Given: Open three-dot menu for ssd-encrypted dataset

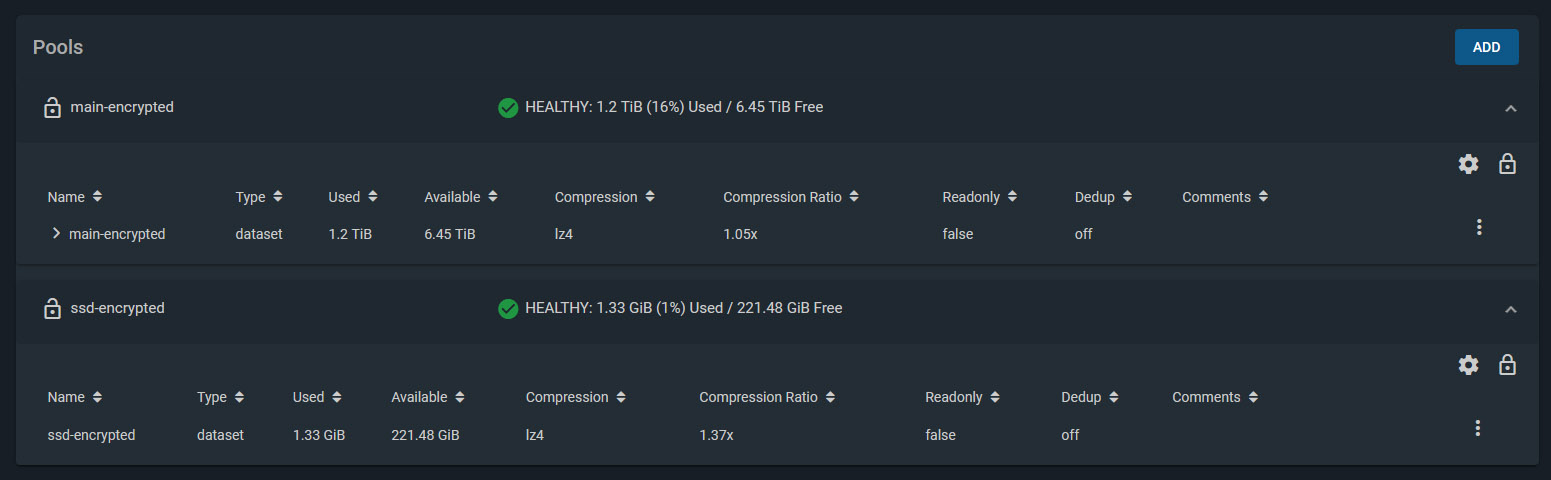Looking at the screenshot, I should tap(1477, 428).
